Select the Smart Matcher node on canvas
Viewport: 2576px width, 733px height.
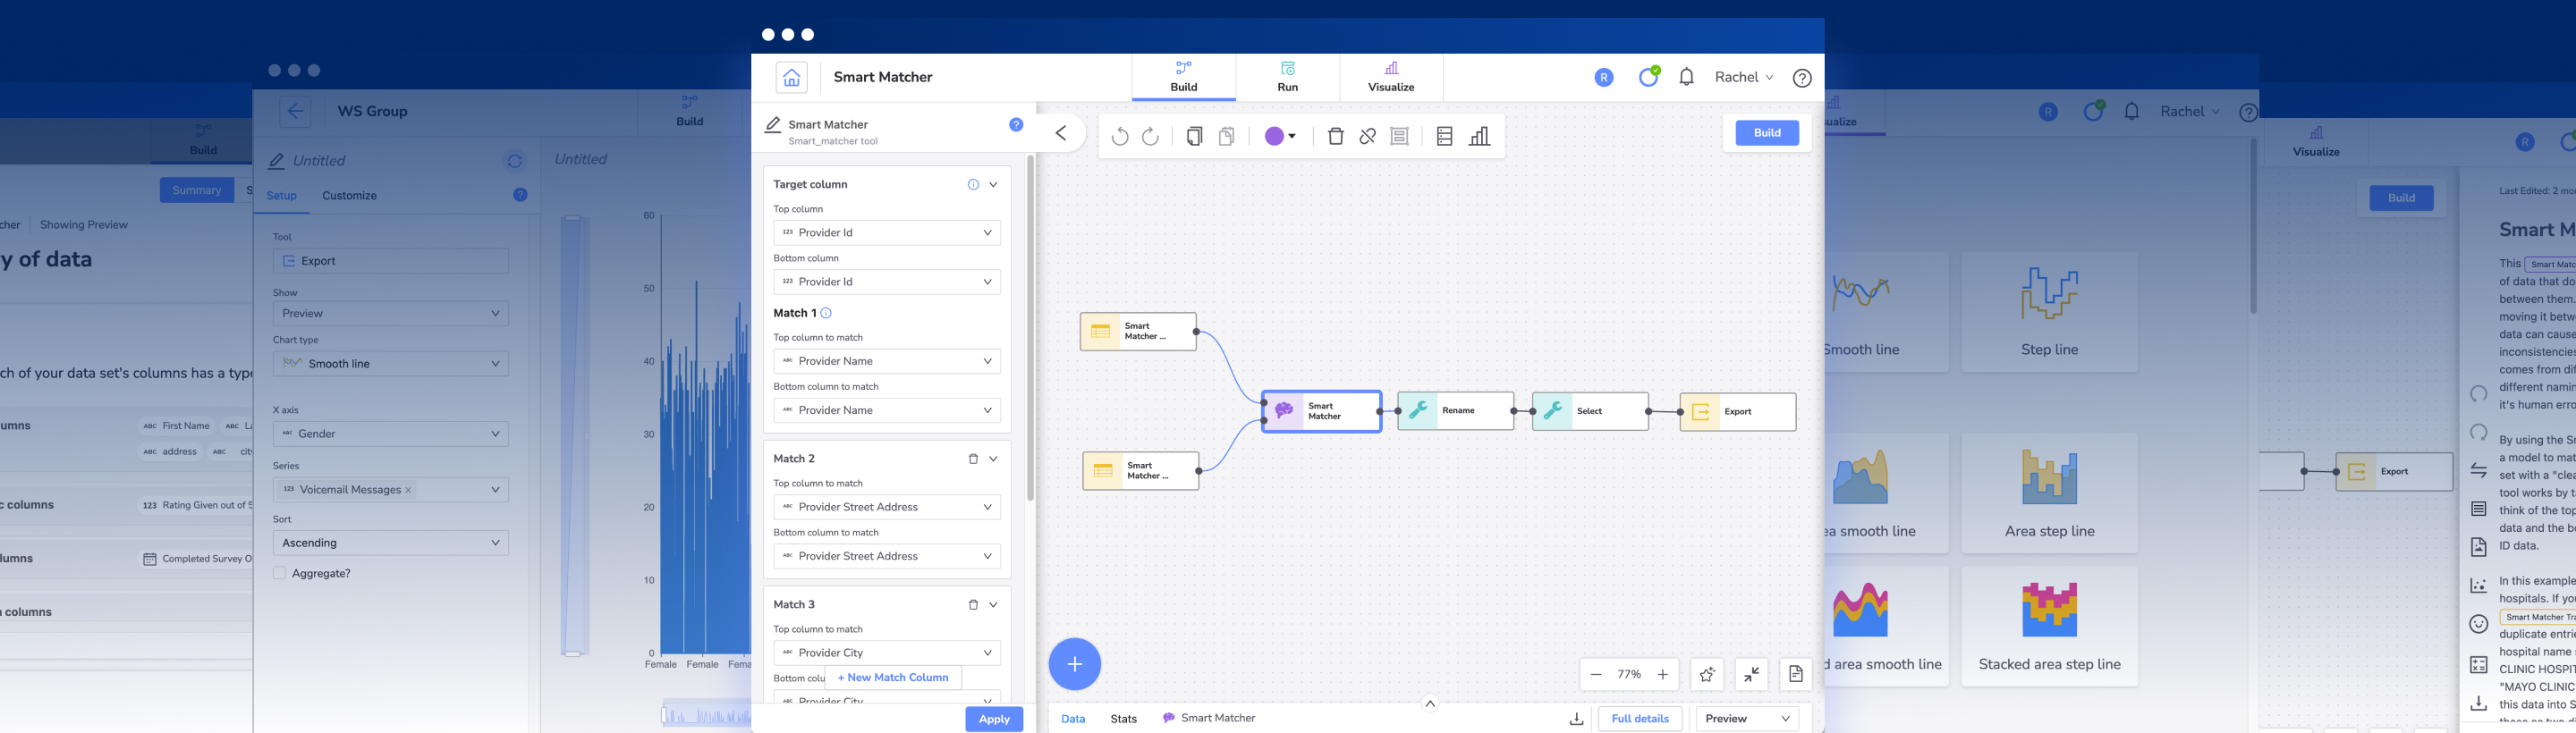point(1322,411)
